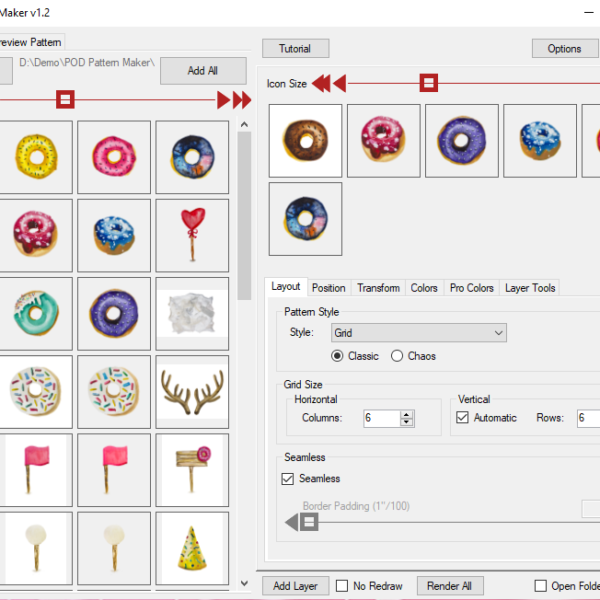Click the Rows number field
The image size is (600, 600).
589,418
